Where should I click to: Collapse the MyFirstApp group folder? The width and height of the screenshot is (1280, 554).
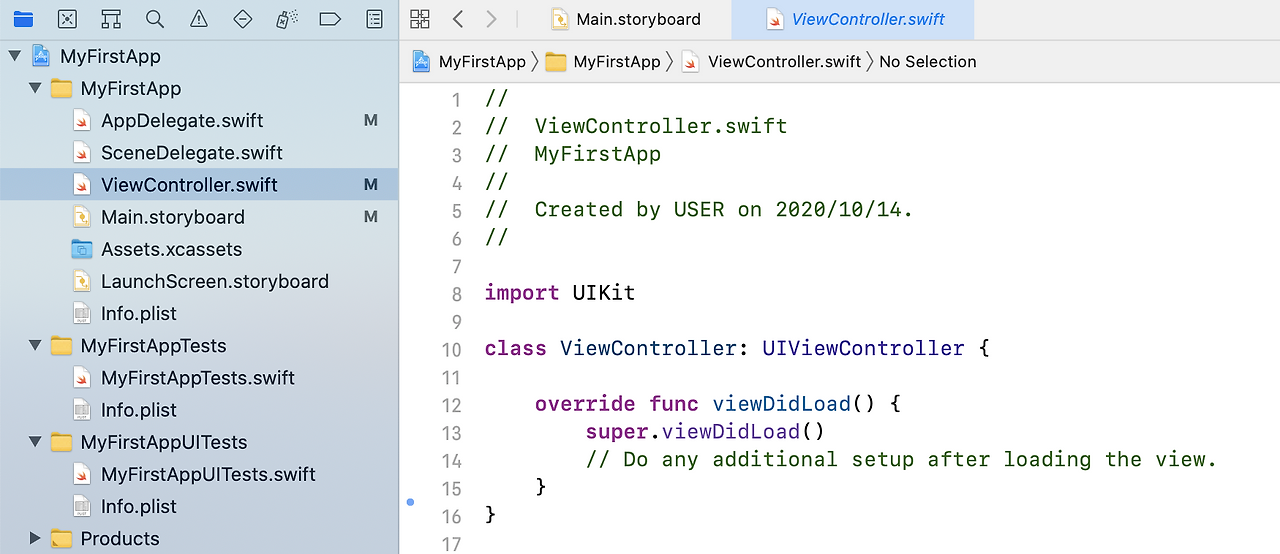pos(35,88)
